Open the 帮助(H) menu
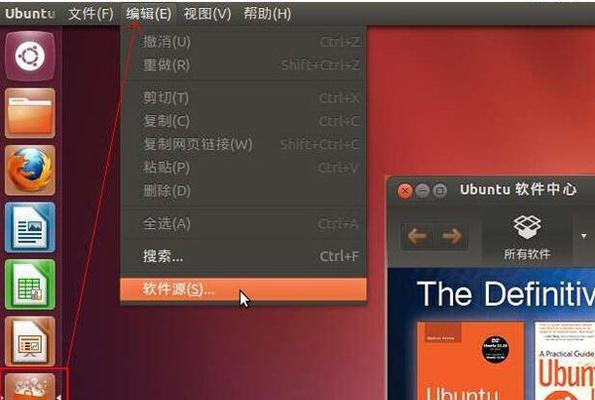Viewport: 595px width, 400px height. (x=267, y=14)
